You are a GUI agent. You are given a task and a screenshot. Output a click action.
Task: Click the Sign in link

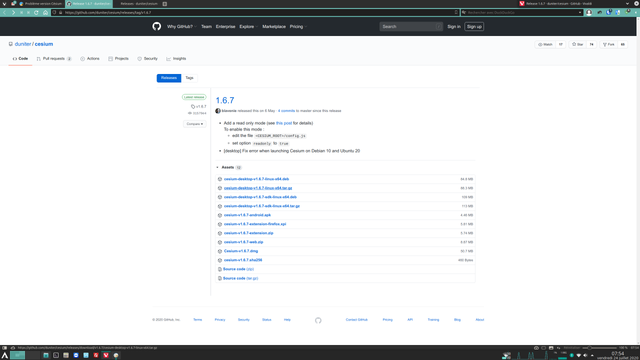(x=454, y=27)
